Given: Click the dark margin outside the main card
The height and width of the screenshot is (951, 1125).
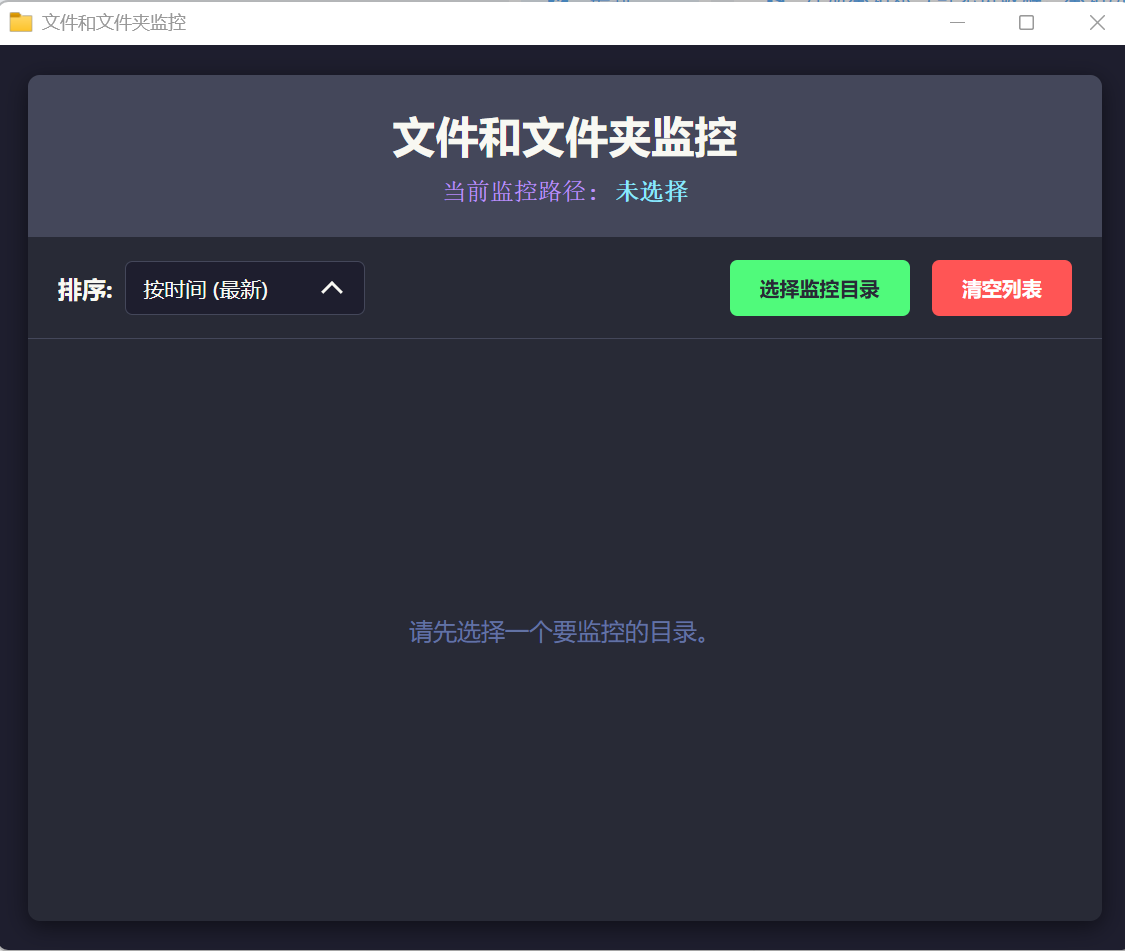Looking at the screenshot, I should click(13, 500).
